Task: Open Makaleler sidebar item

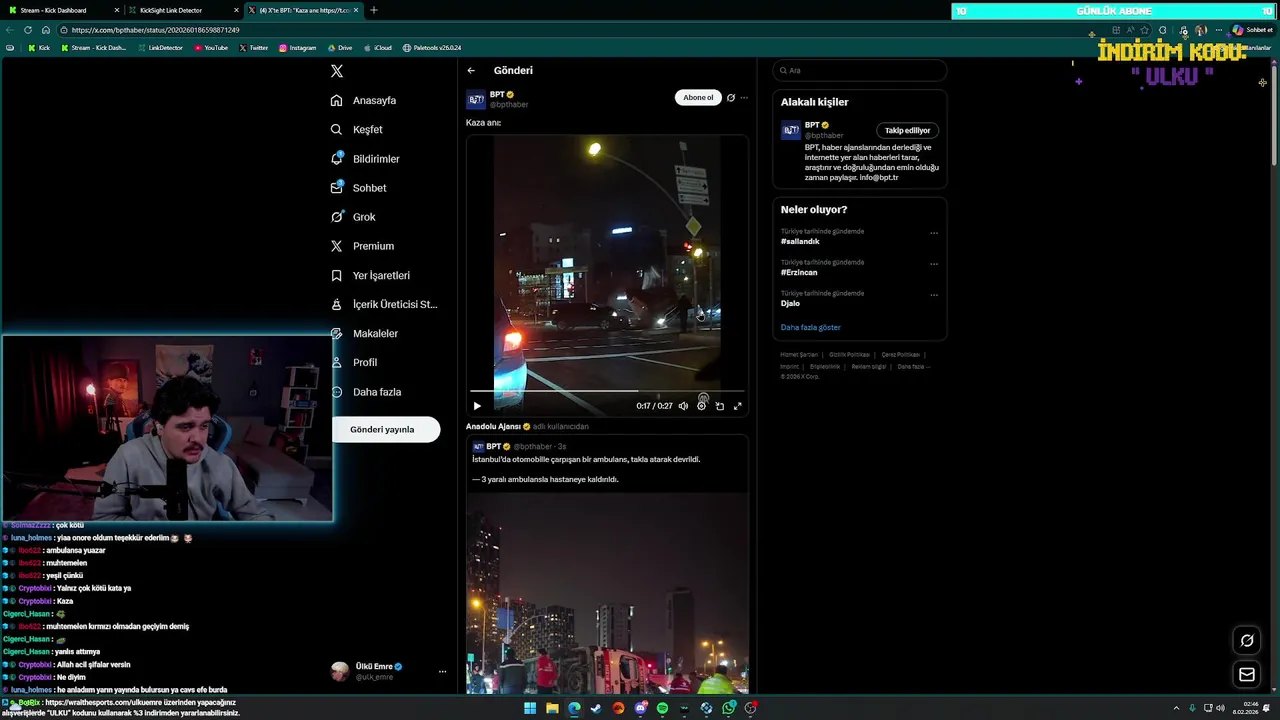Action: pyautogui.click(x=364, y=333)
